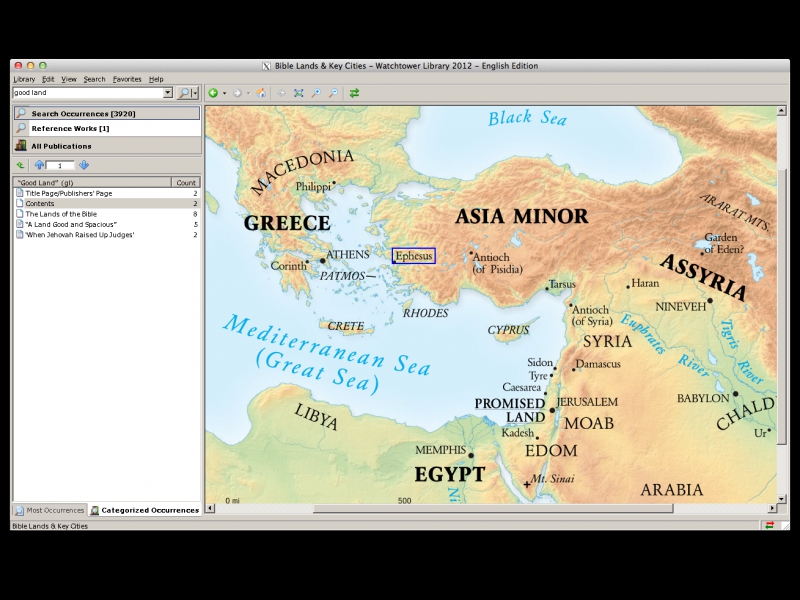The height and width of the screenshot is (600, 800).
Task: Click the green Back navigation arrow
Action: click(x=212, y=93)
